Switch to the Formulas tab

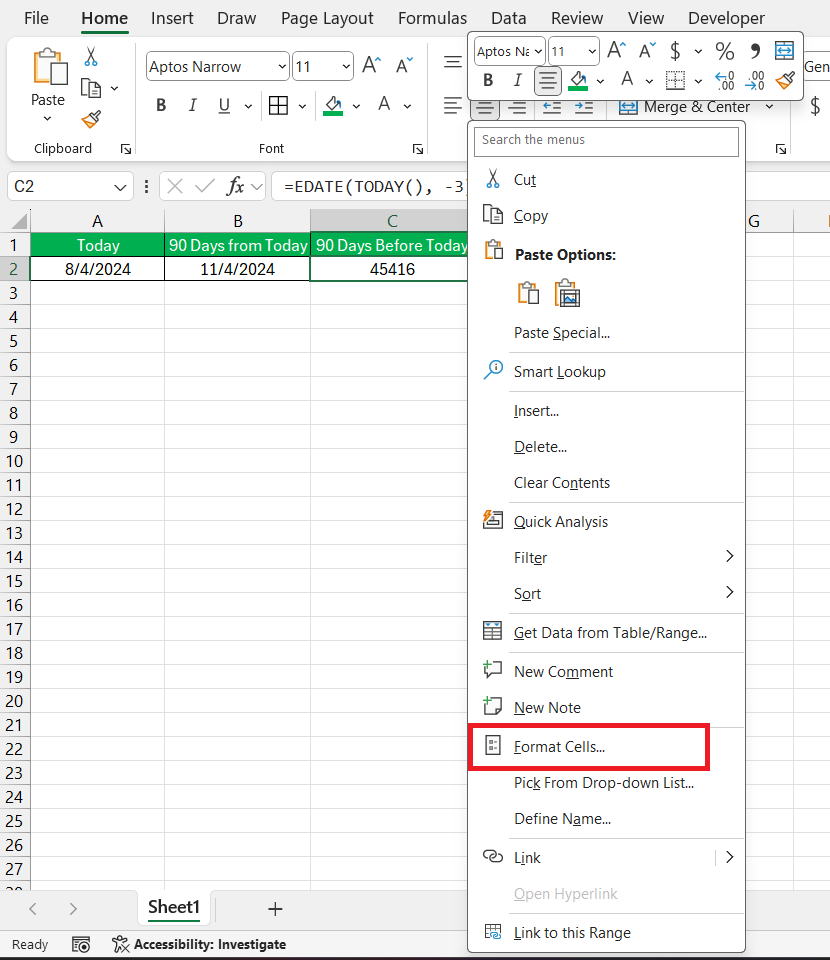point(432,18)
